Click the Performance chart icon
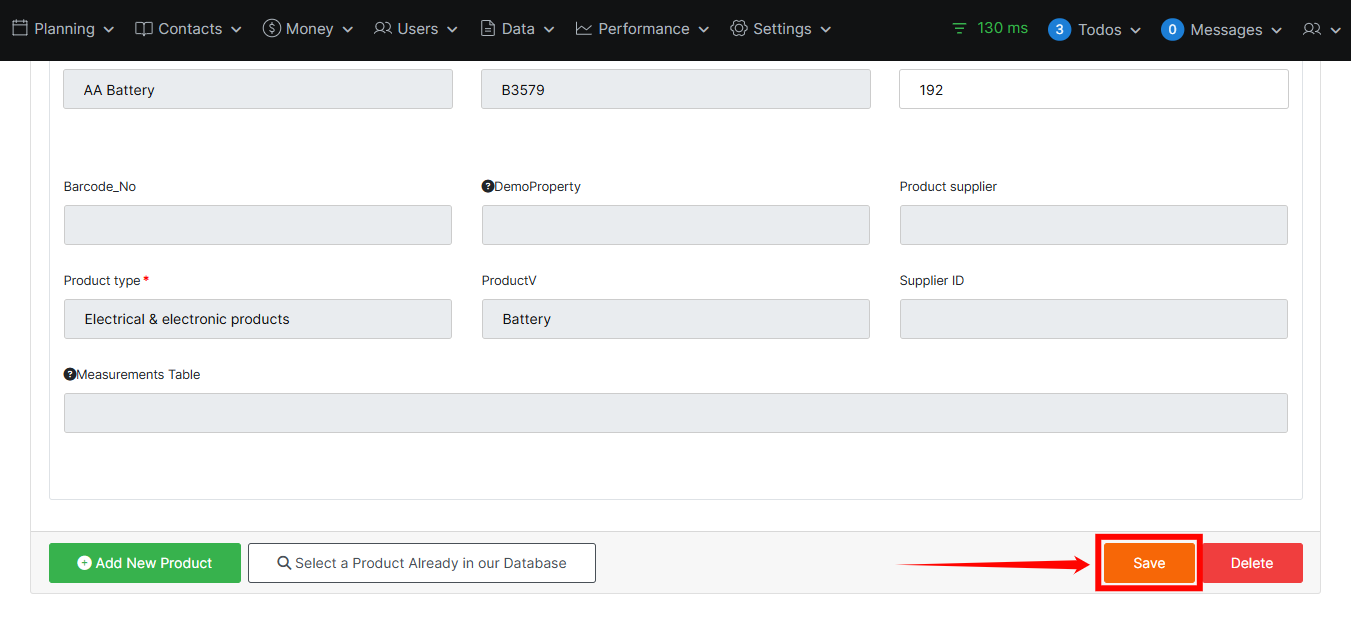 click(584, 29)
